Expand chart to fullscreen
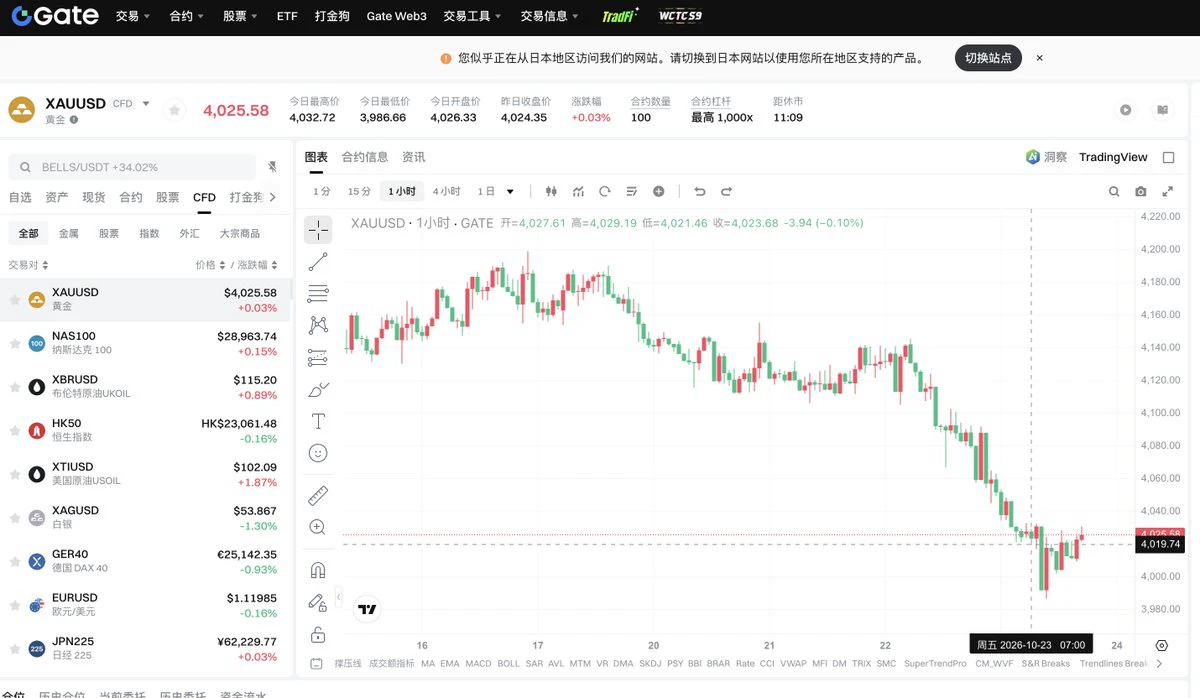The height and width of the screenshot is (698, 1200). [x=1167, y=191]
